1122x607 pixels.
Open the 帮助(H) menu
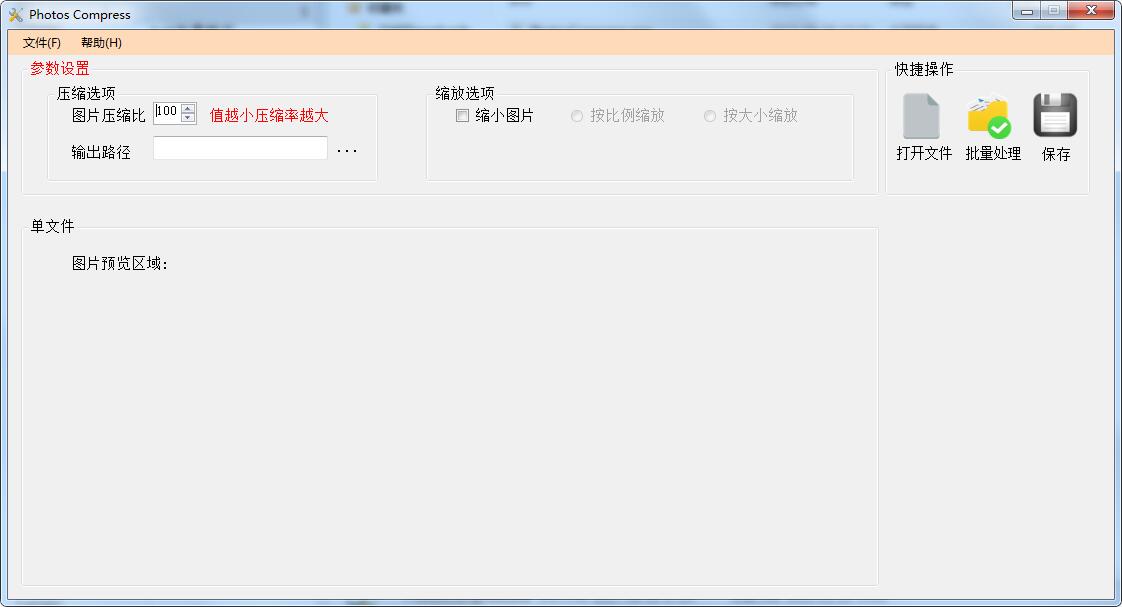pos(101,43)
